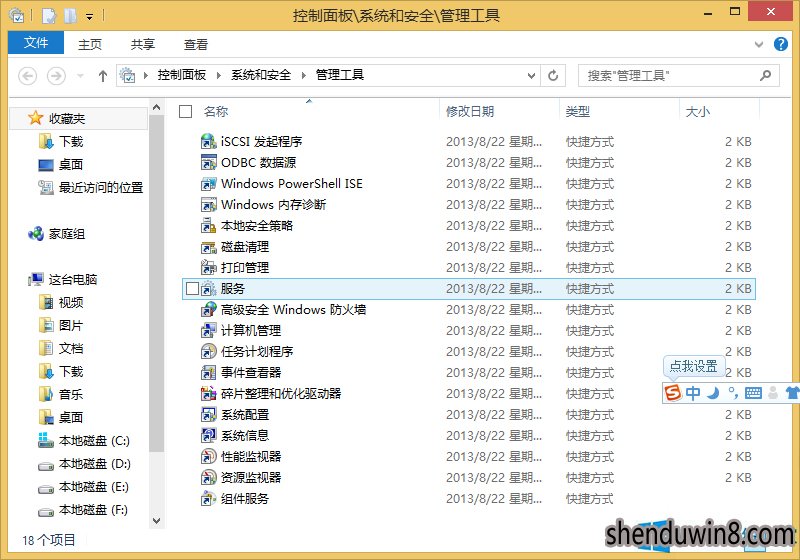
Task: Click the 系统信息 icon
Action: tap(208, 436)
